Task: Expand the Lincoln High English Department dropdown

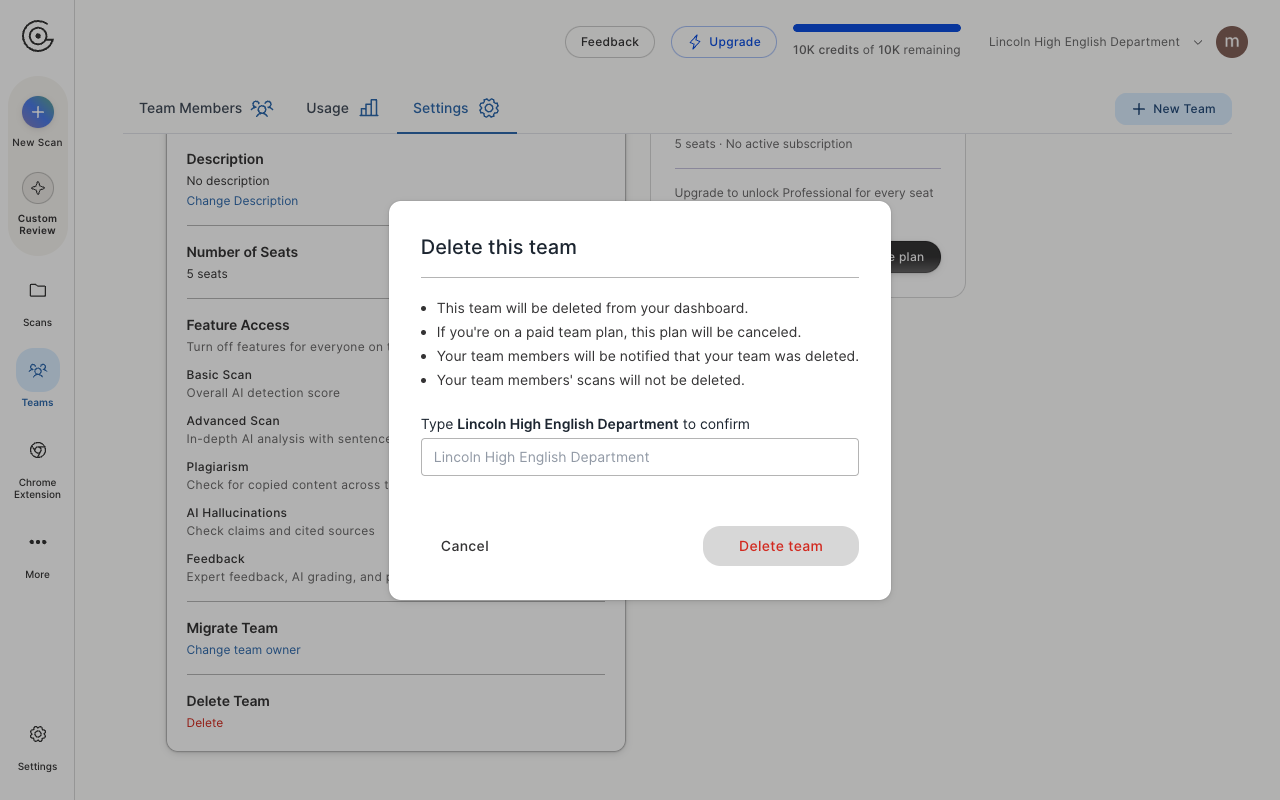Action: 1096,42
